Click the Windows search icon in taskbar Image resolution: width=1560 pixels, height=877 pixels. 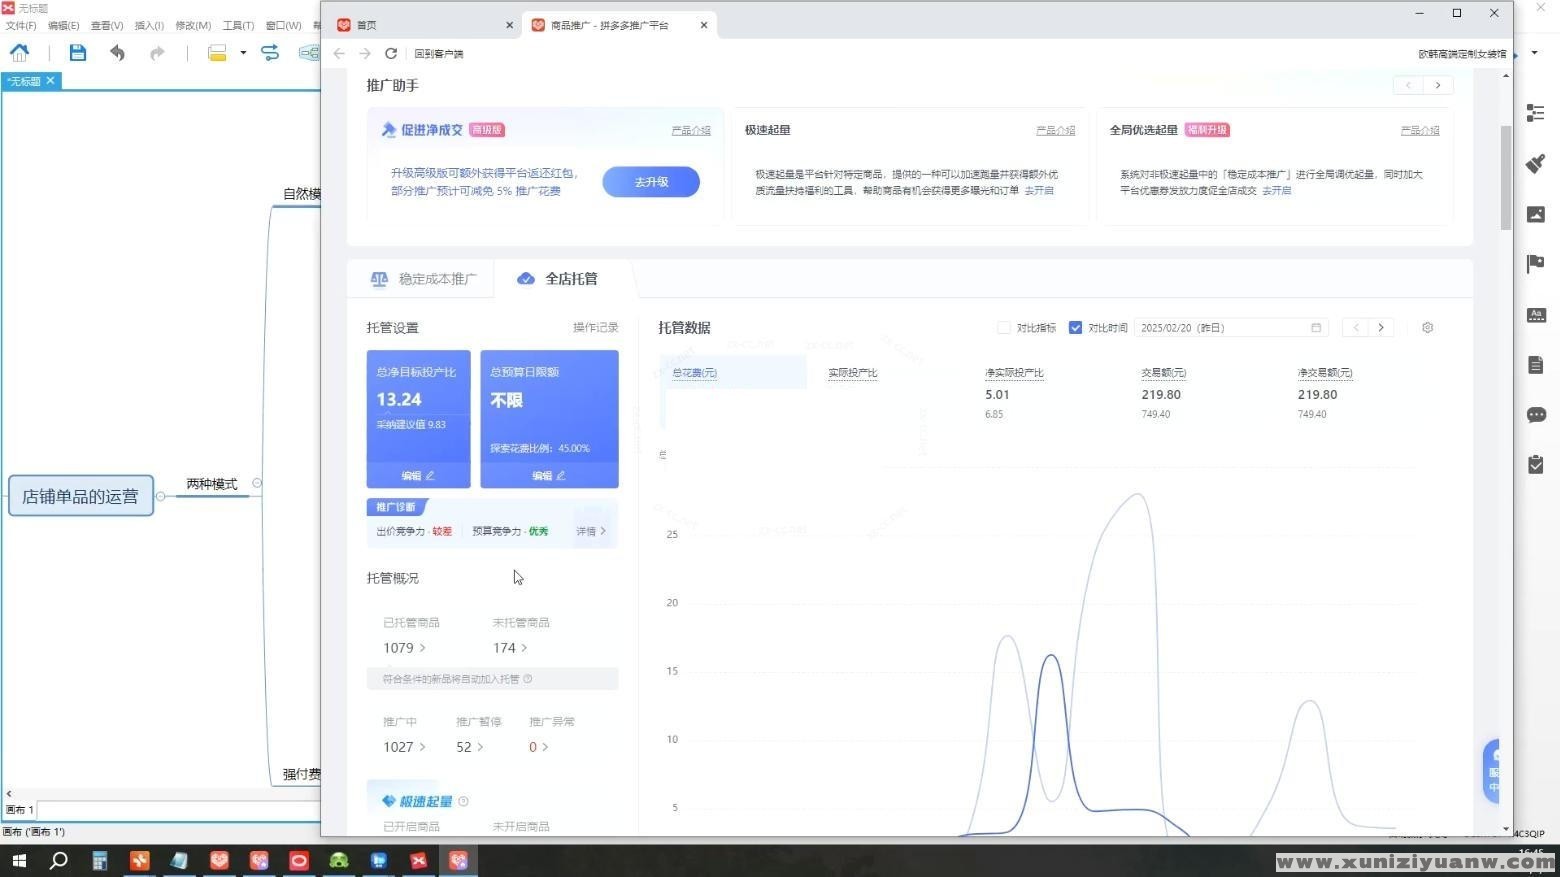pyautogui.click(x=59, y=860)
